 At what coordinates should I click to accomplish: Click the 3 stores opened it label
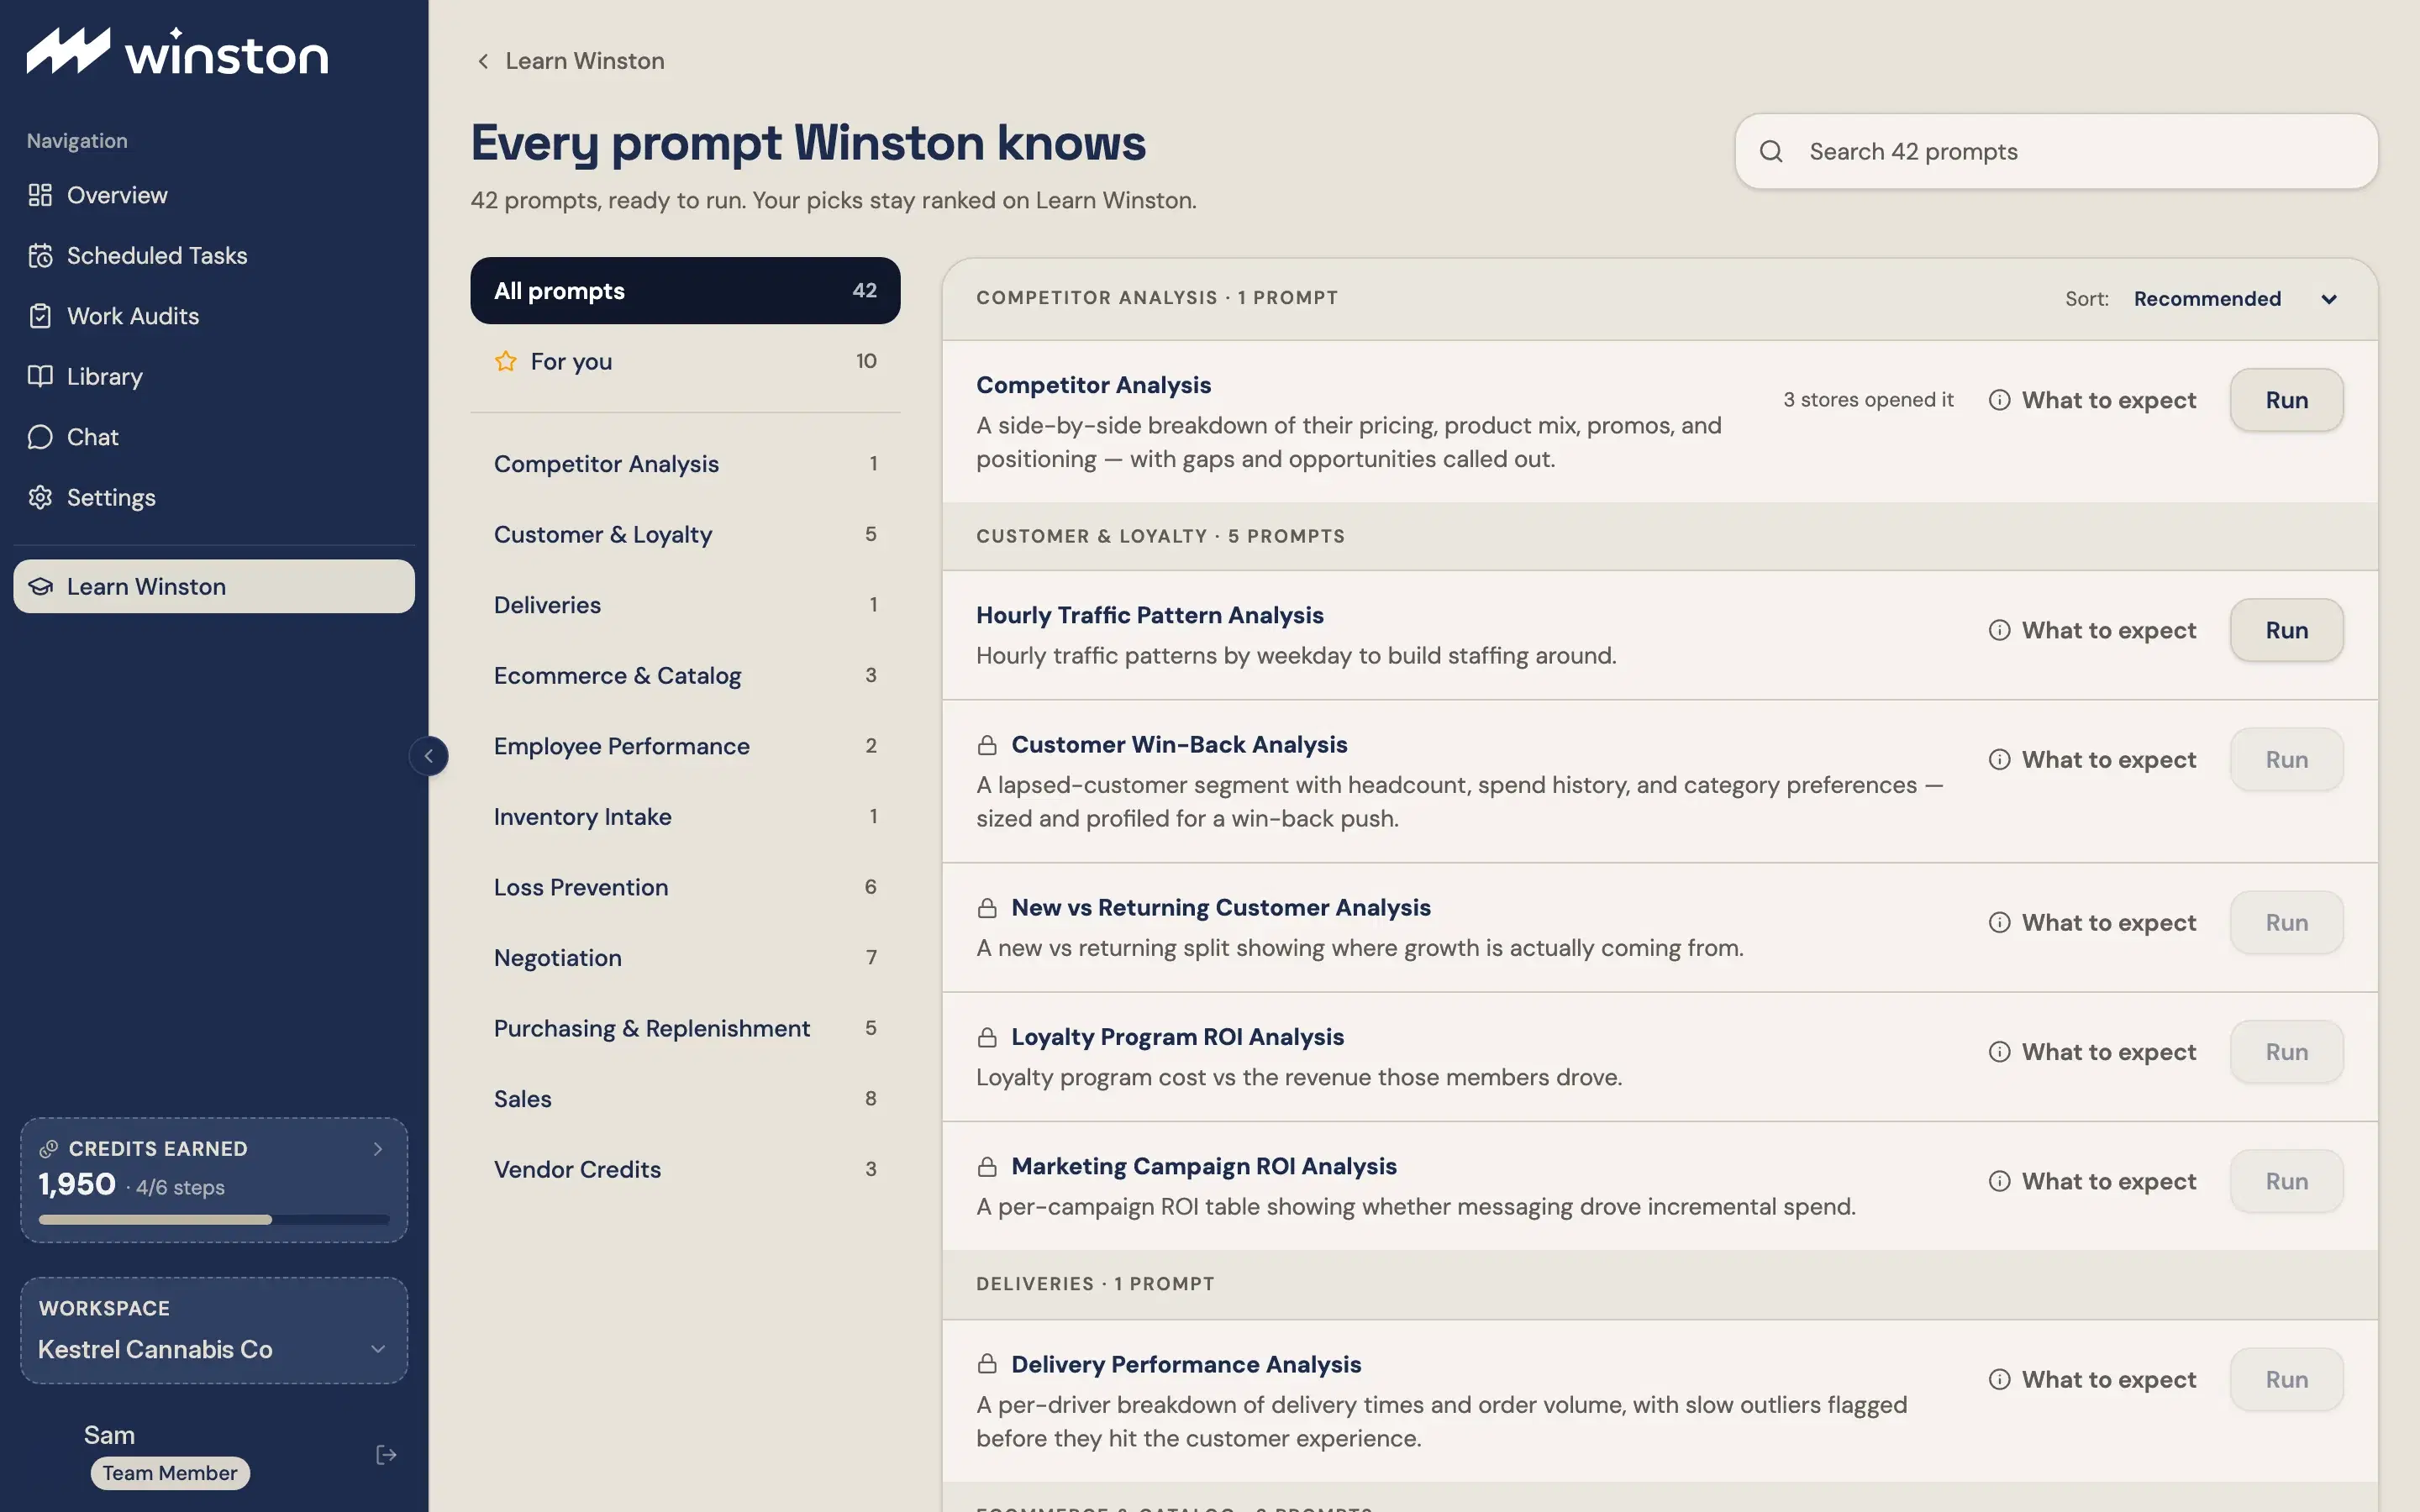tap(1868, 400)
